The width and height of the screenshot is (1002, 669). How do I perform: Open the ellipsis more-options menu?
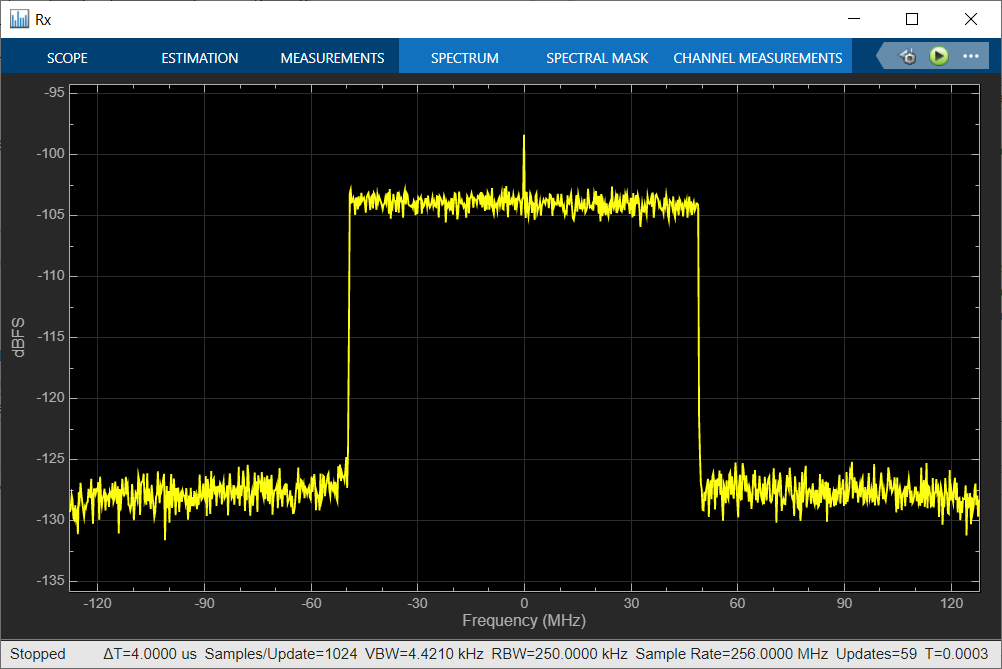[x=970, y=56]
